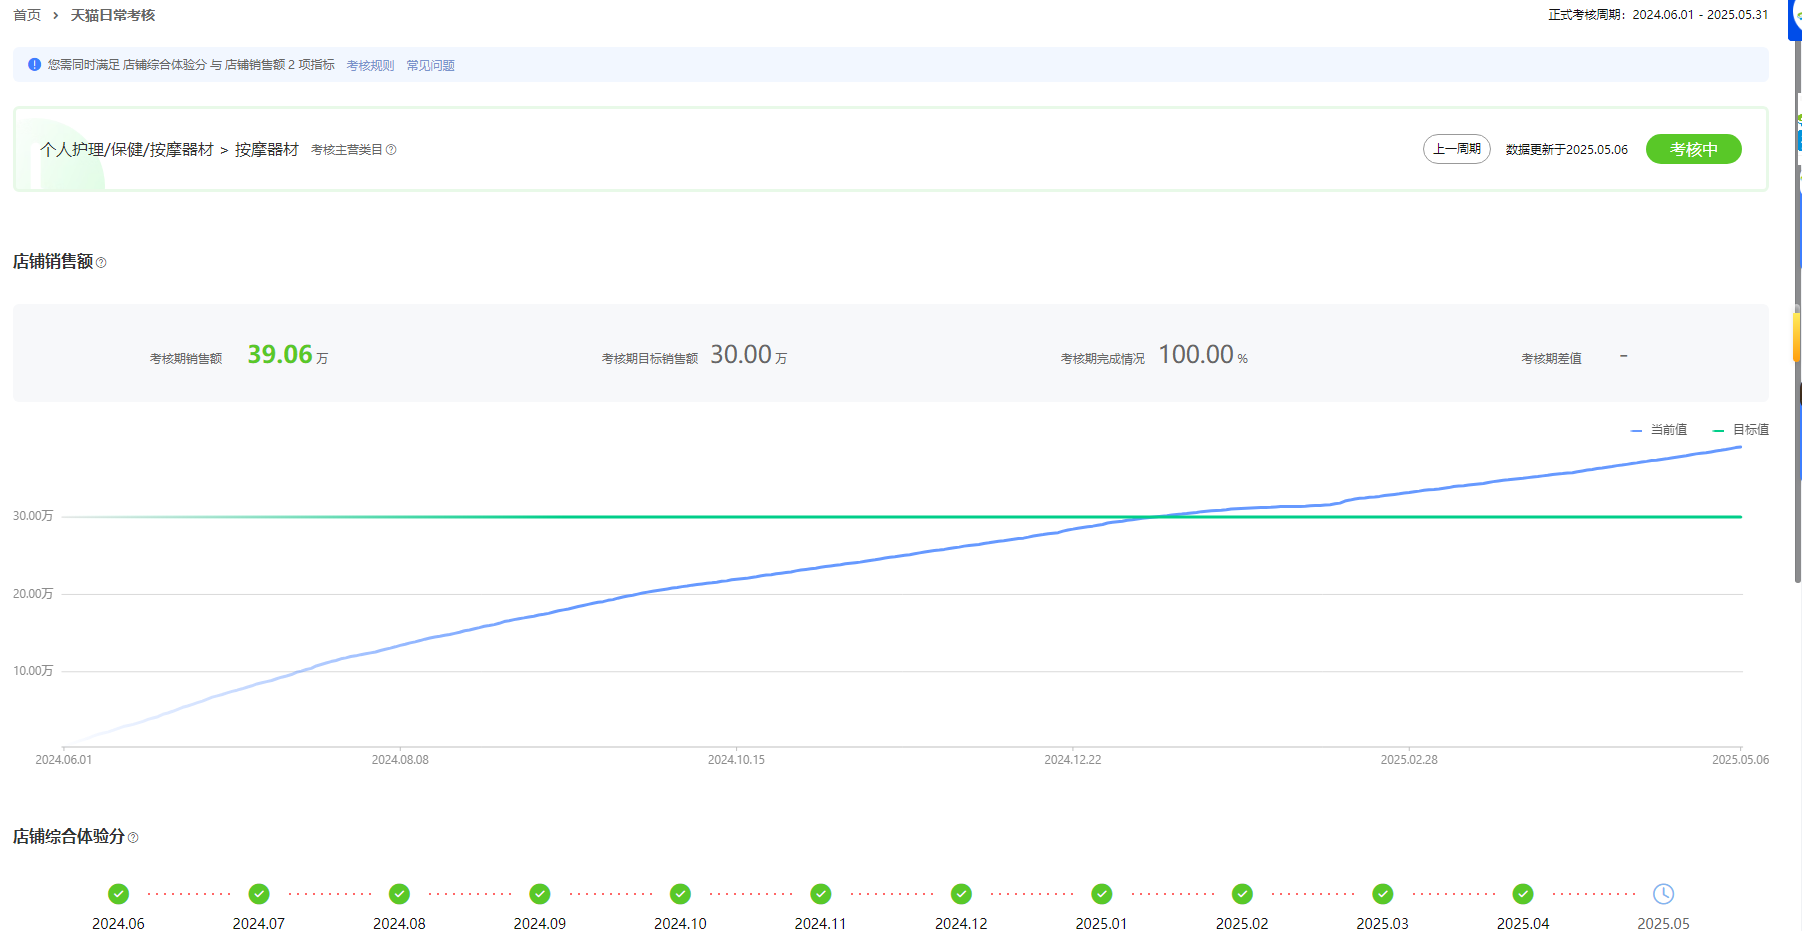Click the 2025.01 green checkmark icon
Image resolution: width=1802 pixels, height=931 pixels.
(x=1102, y=894)
